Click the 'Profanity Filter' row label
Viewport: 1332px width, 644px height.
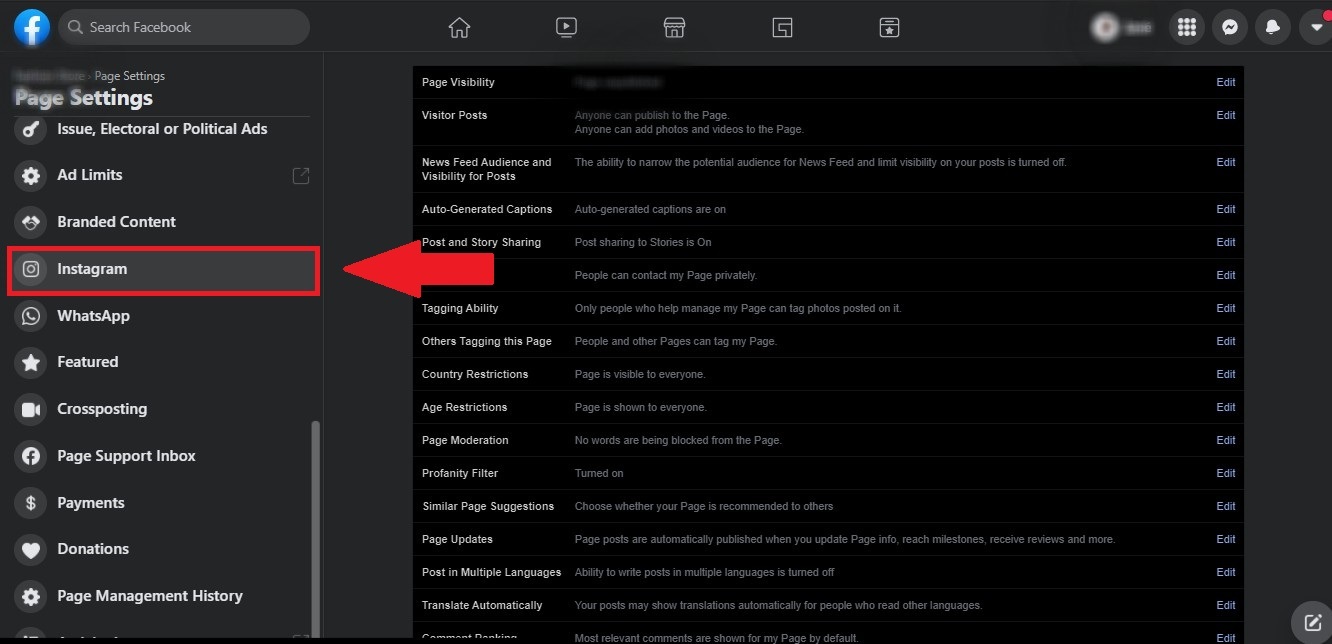(x=460, y=473)
